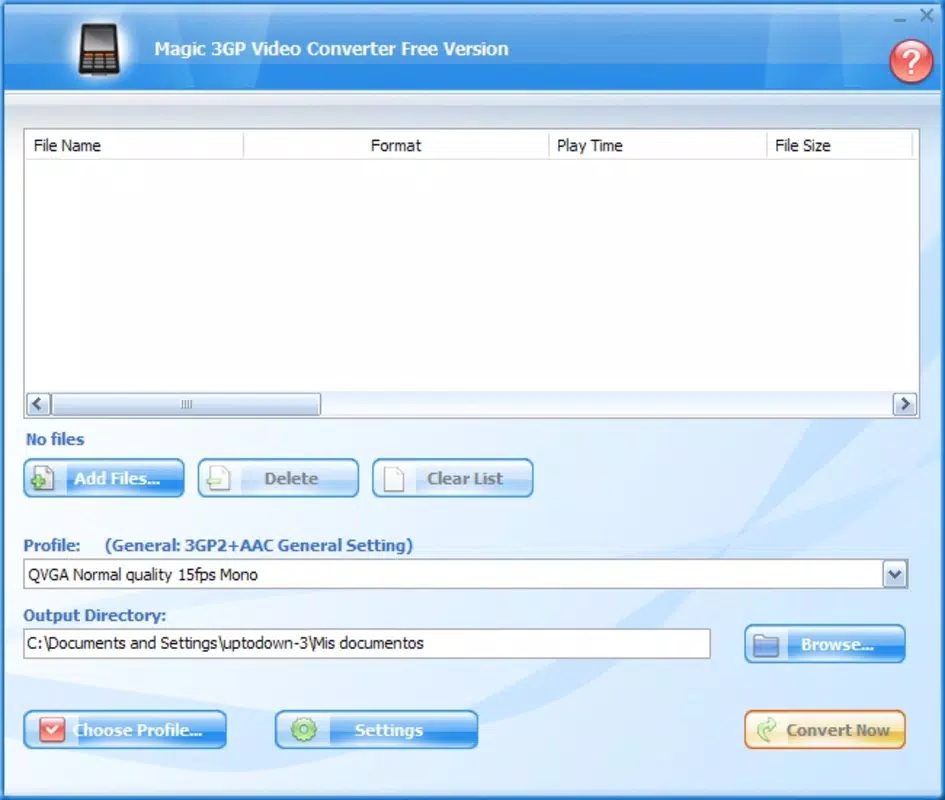
Task: Sort by File Name column header
Action: click(134, 145)
